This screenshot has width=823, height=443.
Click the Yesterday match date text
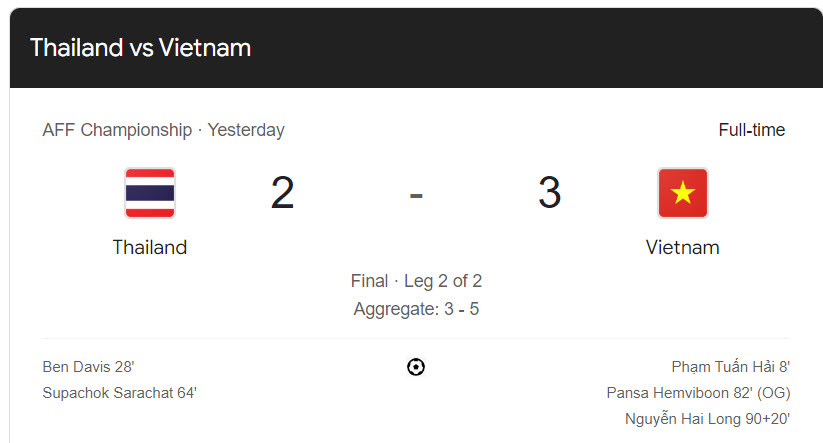coord(246,130)
